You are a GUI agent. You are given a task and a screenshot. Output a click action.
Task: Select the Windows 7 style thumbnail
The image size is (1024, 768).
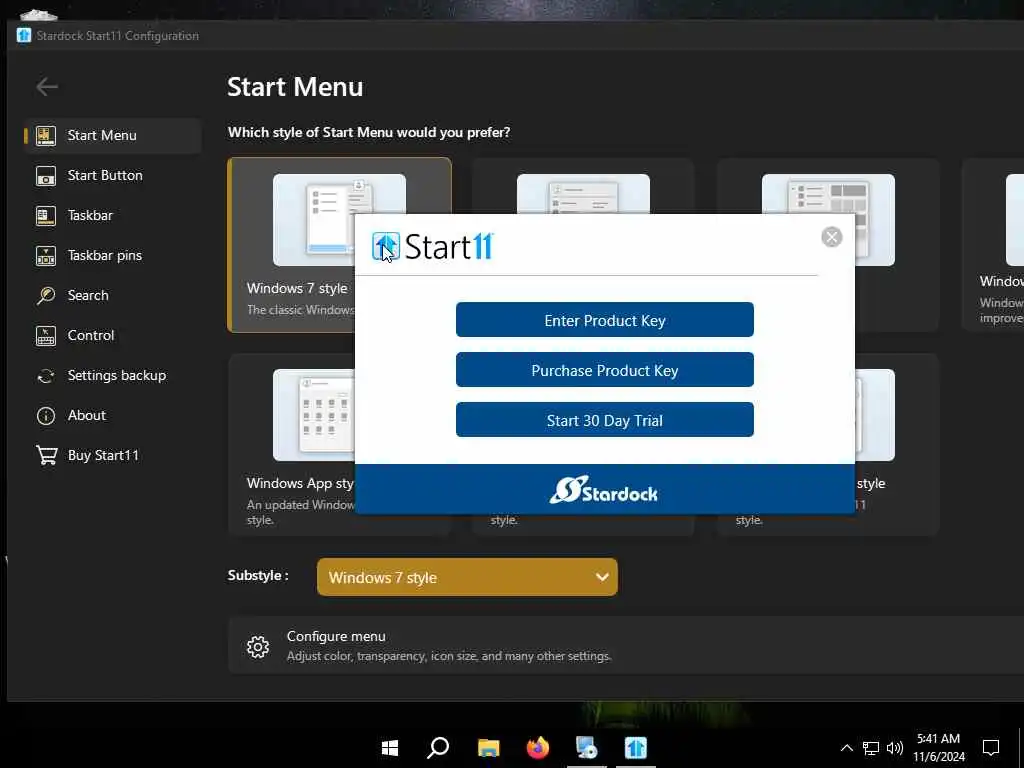point(339,219)
